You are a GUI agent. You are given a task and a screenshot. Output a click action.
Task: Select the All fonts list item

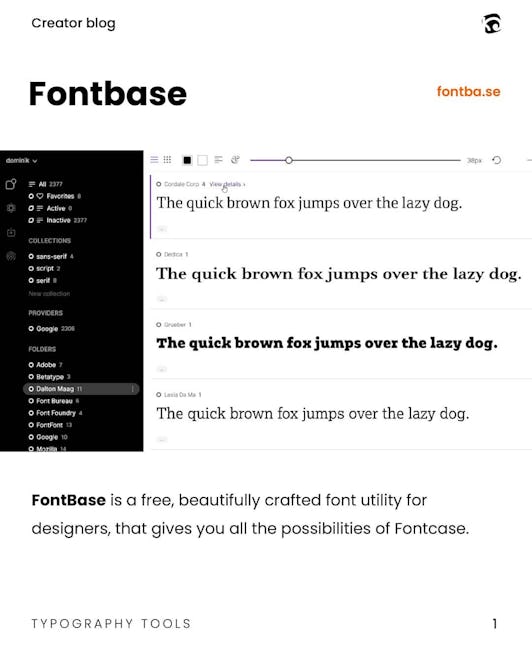pyautogui.click(x=46, y=184)
